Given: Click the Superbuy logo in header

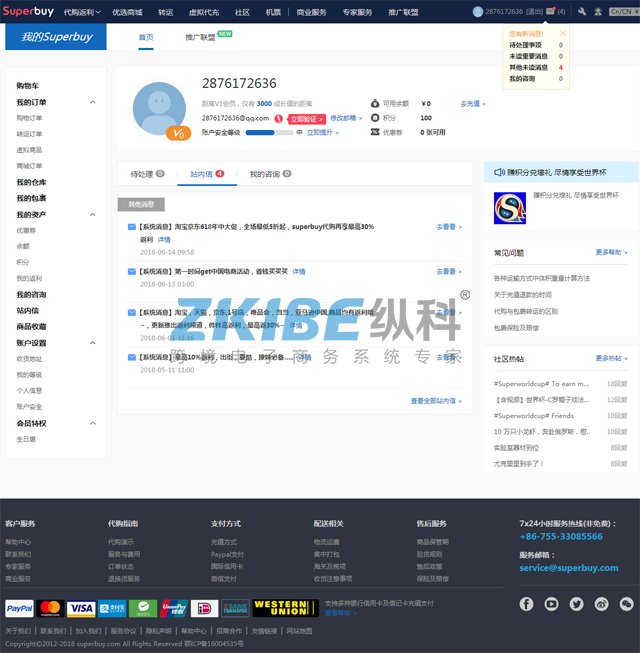Looking at the screenshot, I should [x=28, y=11].
